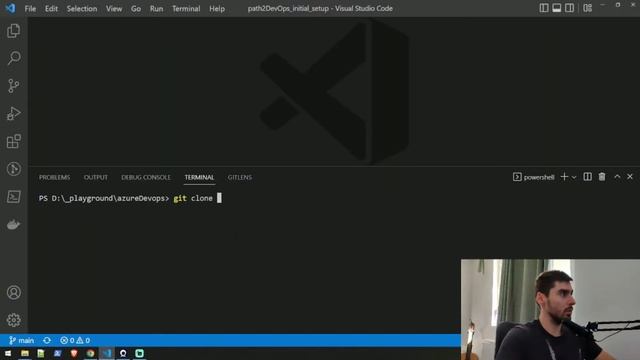This screenshot has height=360, width=640.
Task: Create a new terminal with plus icon
Action: click(x=564, y=177)
